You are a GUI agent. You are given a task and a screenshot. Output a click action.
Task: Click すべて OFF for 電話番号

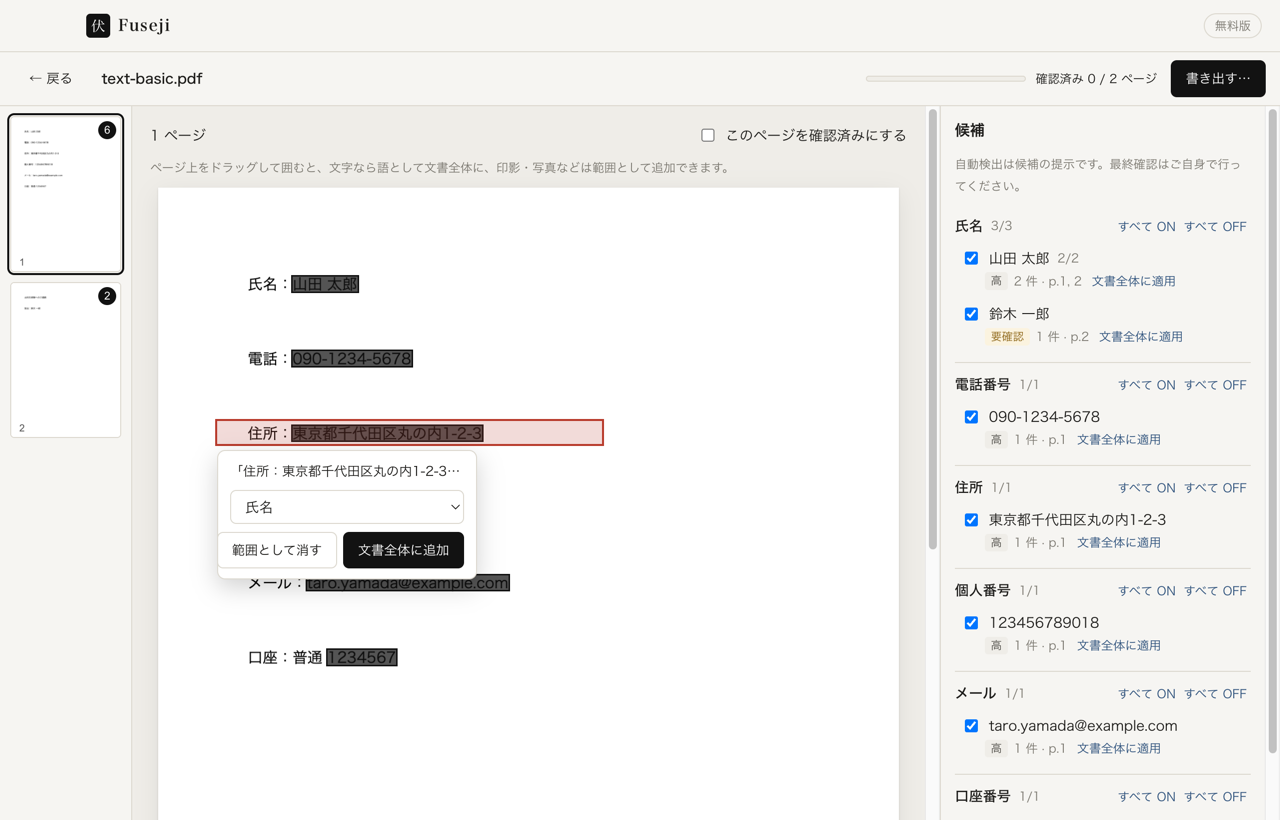pyautogui.click(x=1215, y=385)
